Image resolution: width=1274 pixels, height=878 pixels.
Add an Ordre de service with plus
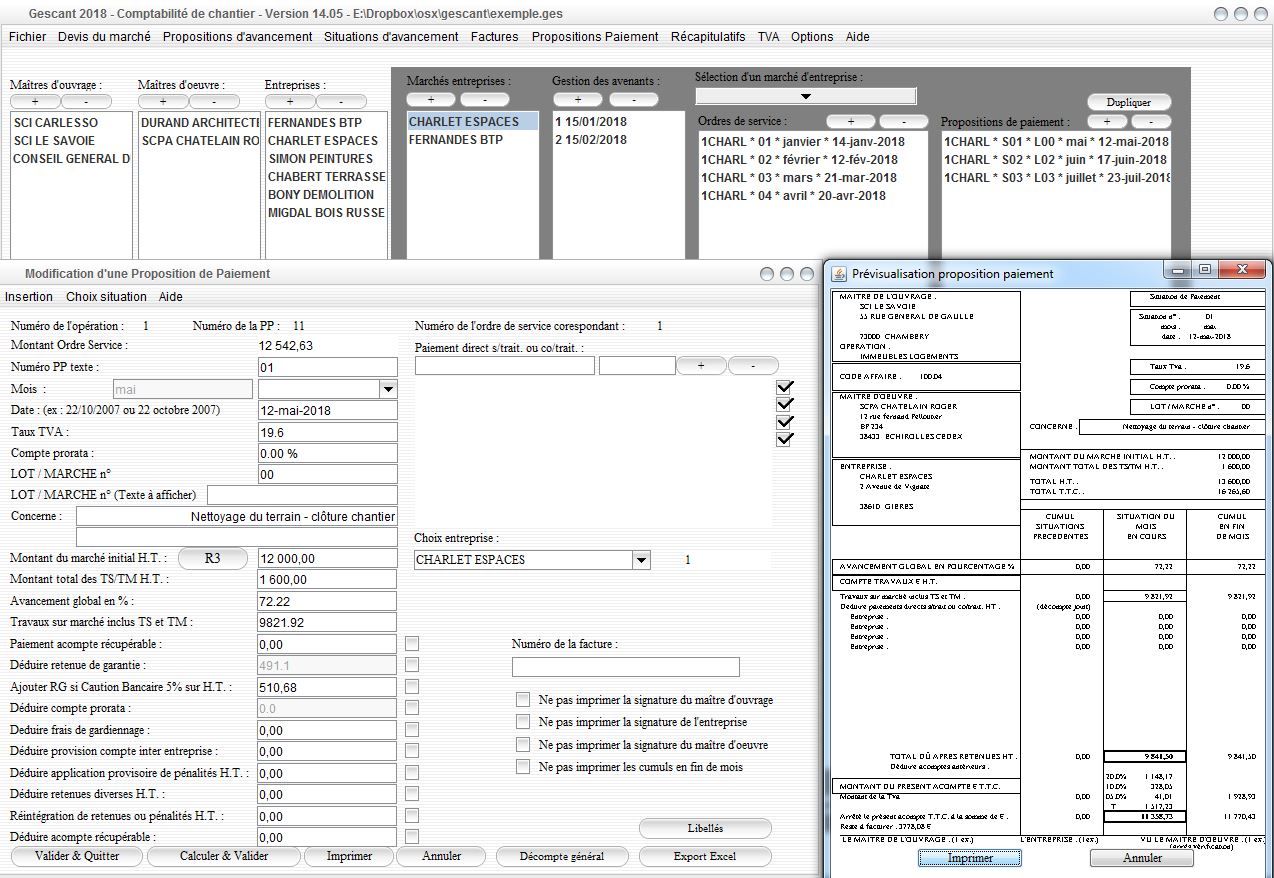850,122
